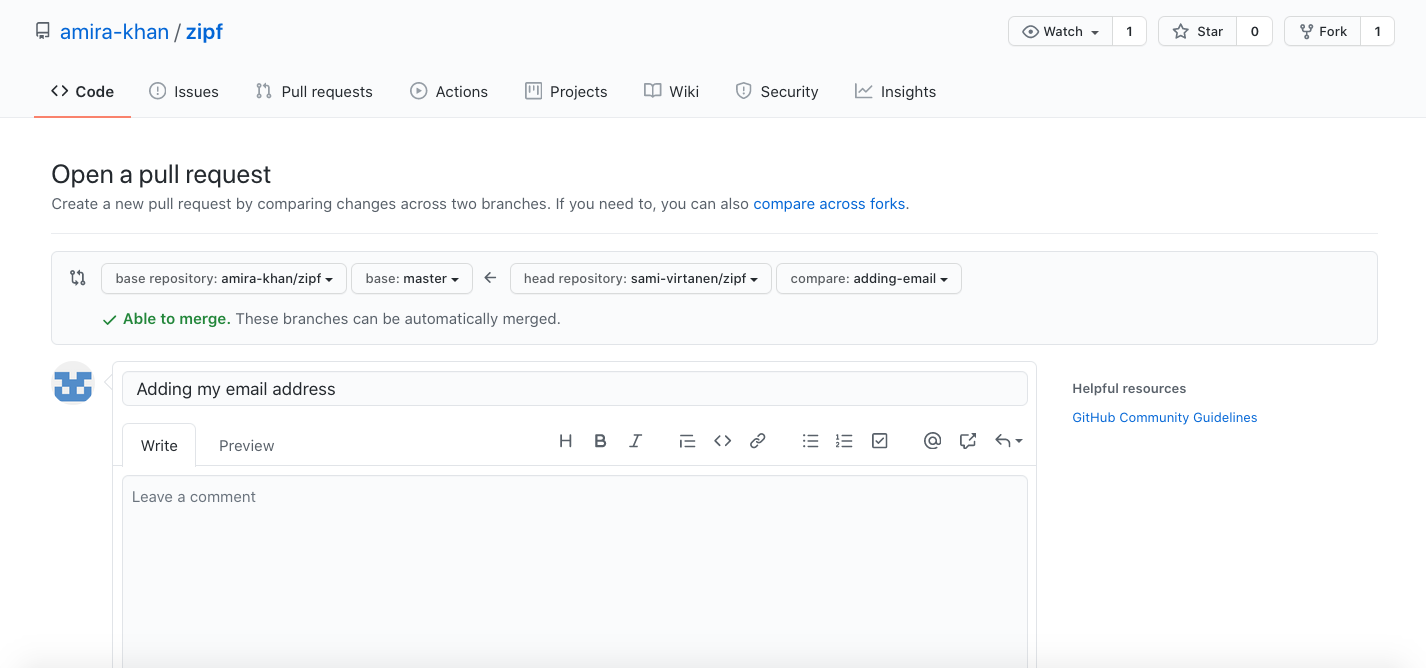
Task: Add a link icon in toolbar
Action: point(758,441)
